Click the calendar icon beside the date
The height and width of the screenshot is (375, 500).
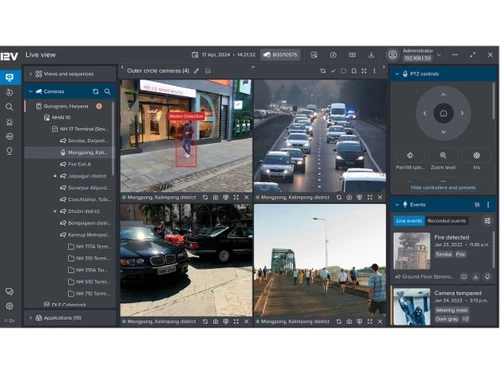pyautogui.click(x=195, y=55)
